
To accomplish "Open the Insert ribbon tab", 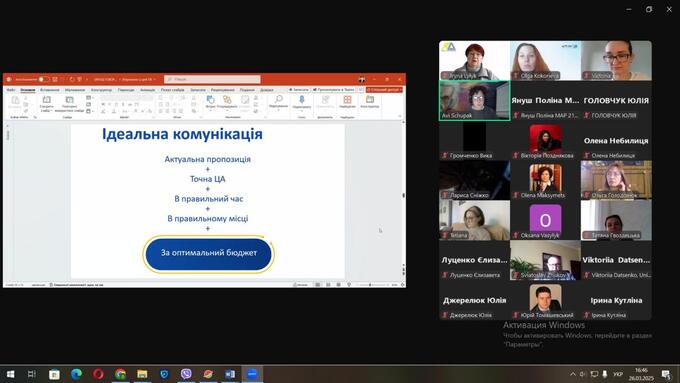I will (49, 90).
